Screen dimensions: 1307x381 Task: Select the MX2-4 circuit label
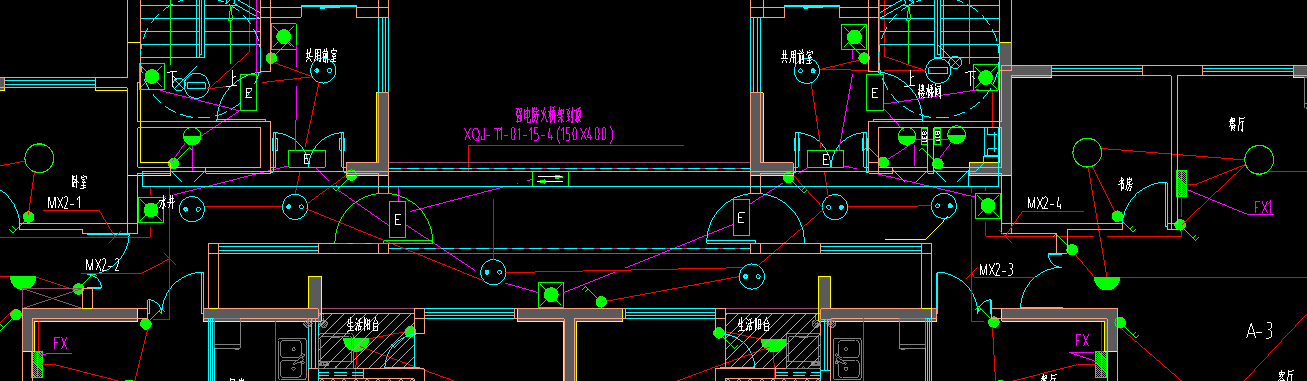click(1044, 203)
